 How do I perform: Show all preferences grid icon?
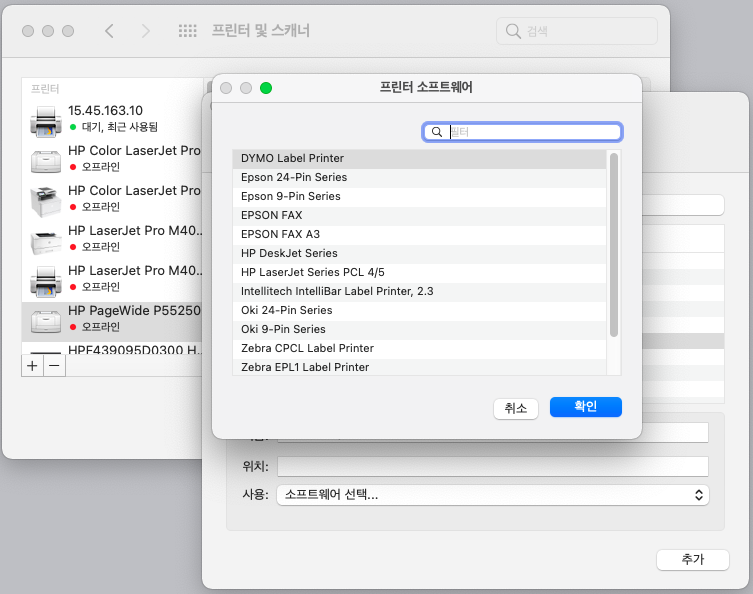pos(188,31)
